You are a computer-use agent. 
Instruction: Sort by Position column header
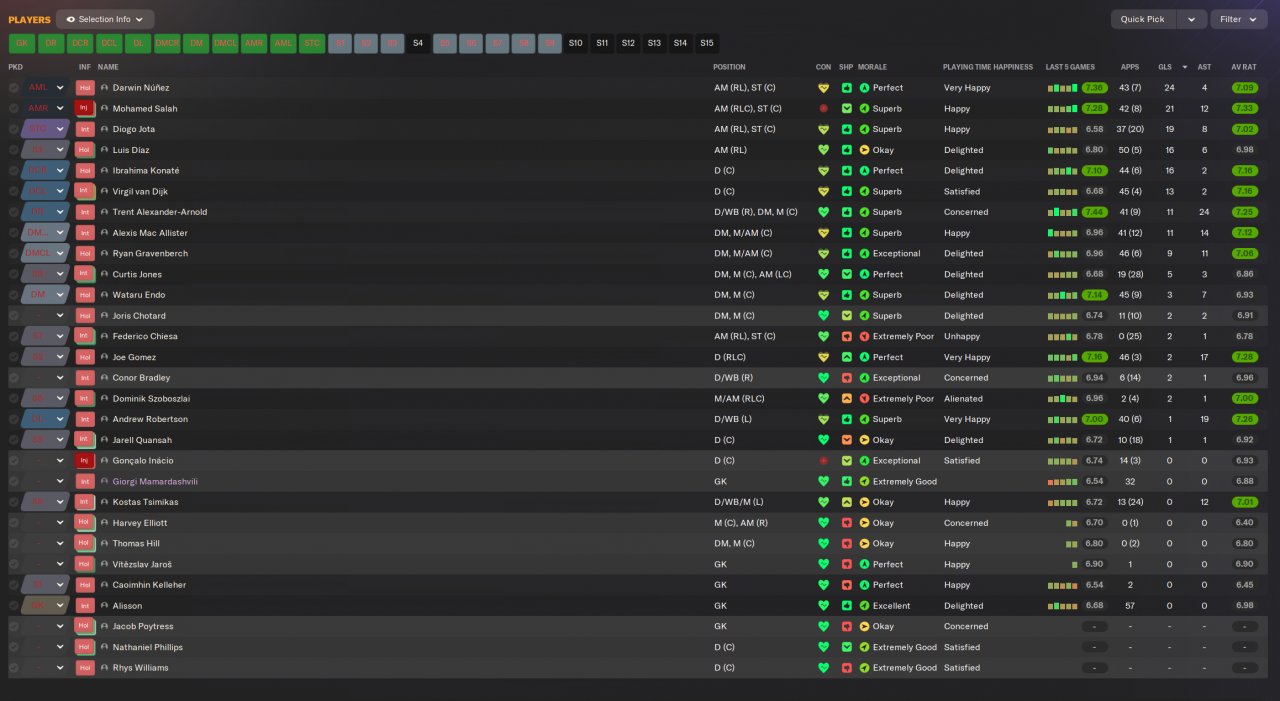729,67
